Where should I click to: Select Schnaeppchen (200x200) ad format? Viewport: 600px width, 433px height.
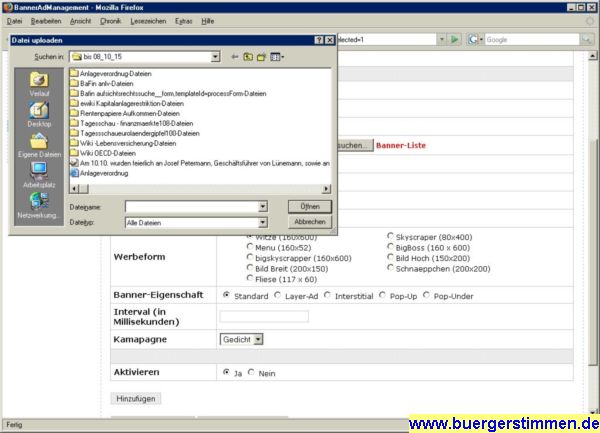click(390, 268)
